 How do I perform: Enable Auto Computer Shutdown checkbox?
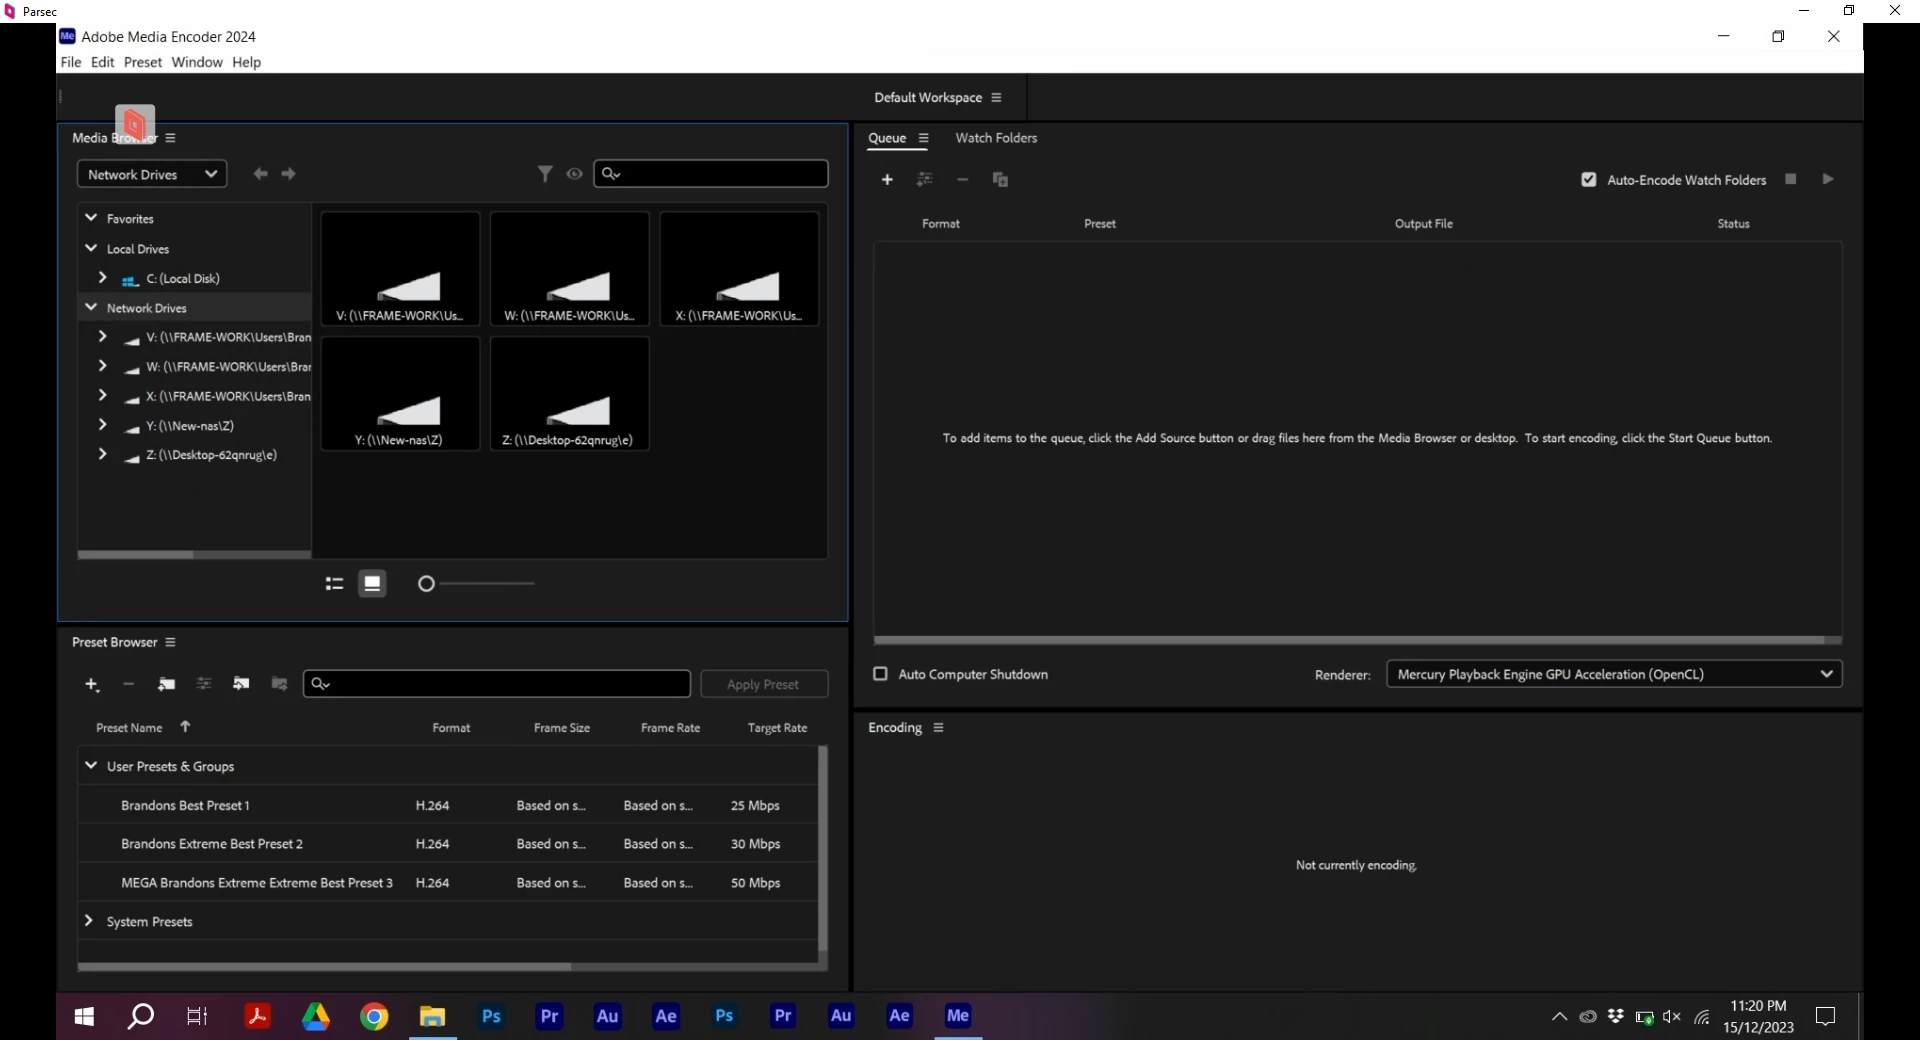tap(880, 675)
